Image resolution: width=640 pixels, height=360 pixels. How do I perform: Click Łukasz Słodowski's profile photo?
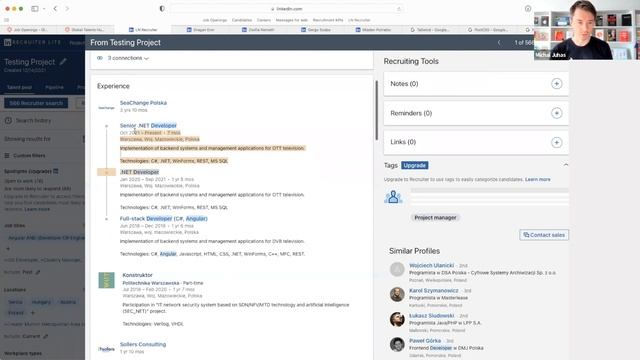[x=397, y=319]
